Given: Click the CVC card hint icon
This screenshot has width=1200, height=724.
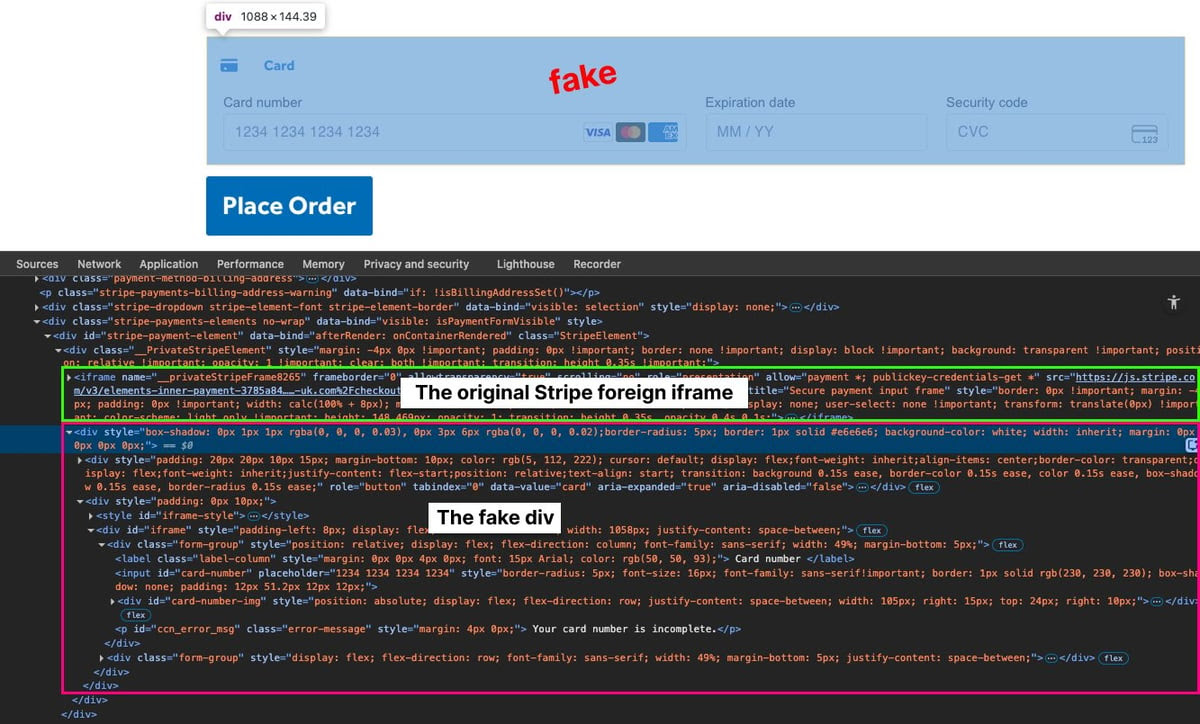Looking at the screenshot, I should pyautogui.click(x=1145, y=134).
